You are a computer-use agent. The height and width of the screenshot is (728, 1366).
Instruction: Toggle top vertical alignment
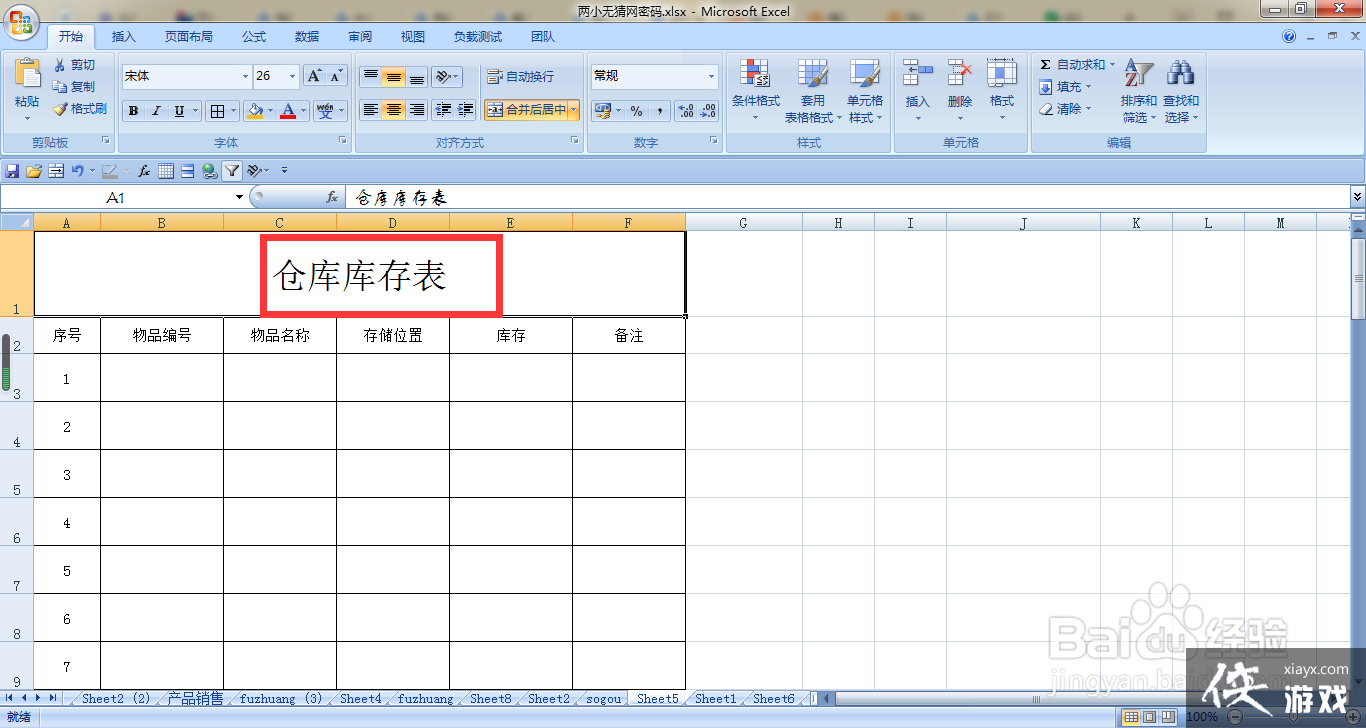click(x=371, y=76)
